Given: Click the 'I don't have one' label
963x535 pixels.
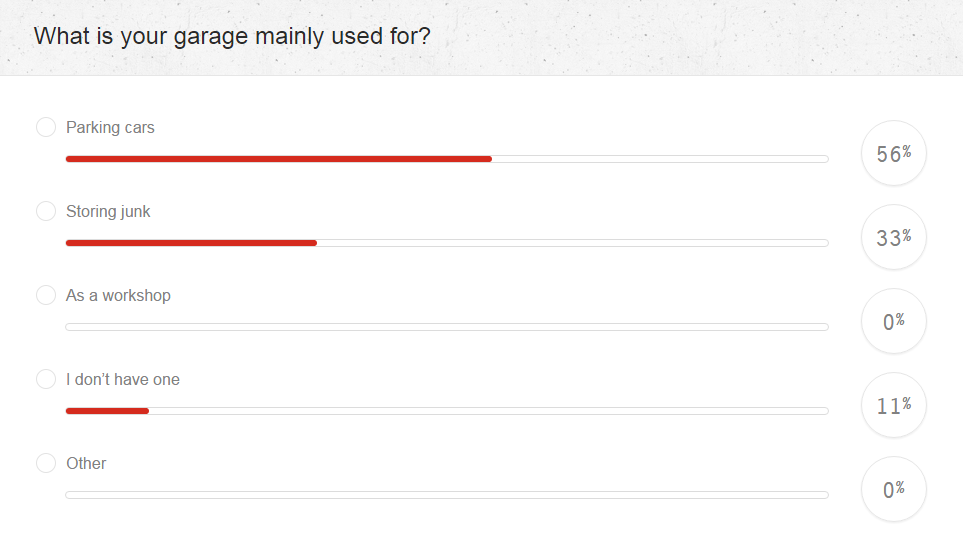Looking at the screenshot, I should pos(123,379).
